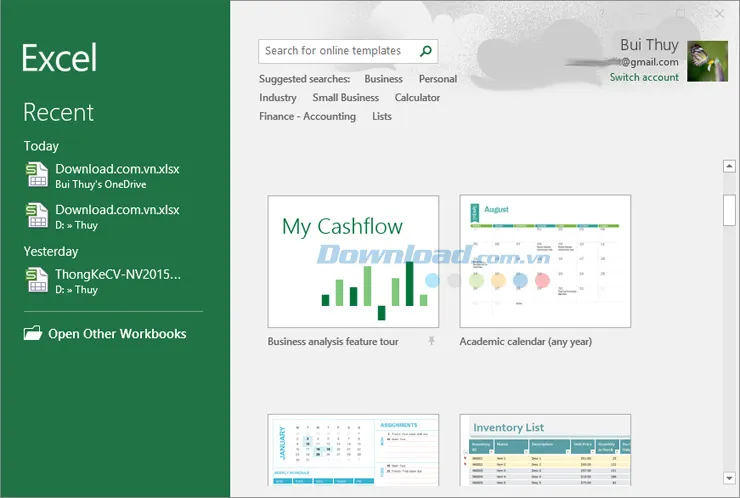Click the Academic calendar (any year) caption
This screenshot has height=498, width=740.
coord(526,341)
